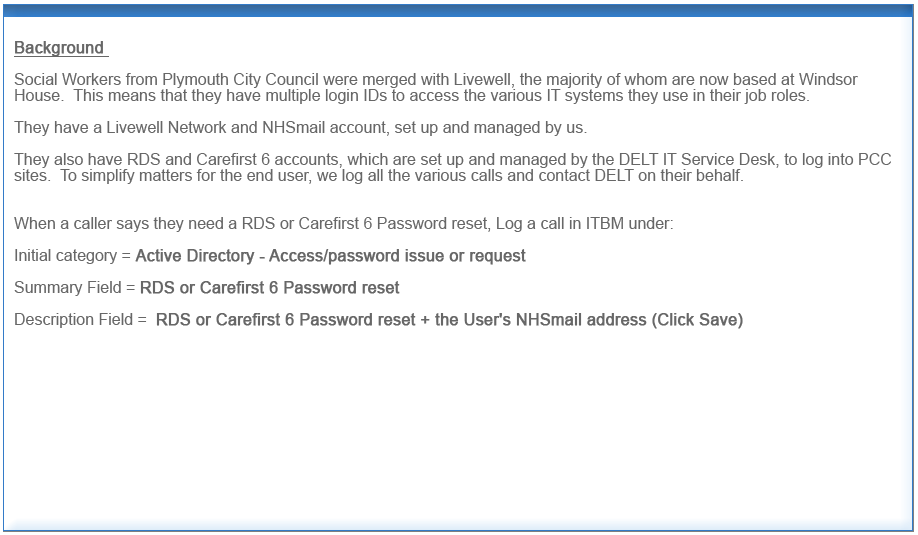Click the words Windsor at end of first line
This screenshot has width=918, height=535.
[x=828, y=80]
